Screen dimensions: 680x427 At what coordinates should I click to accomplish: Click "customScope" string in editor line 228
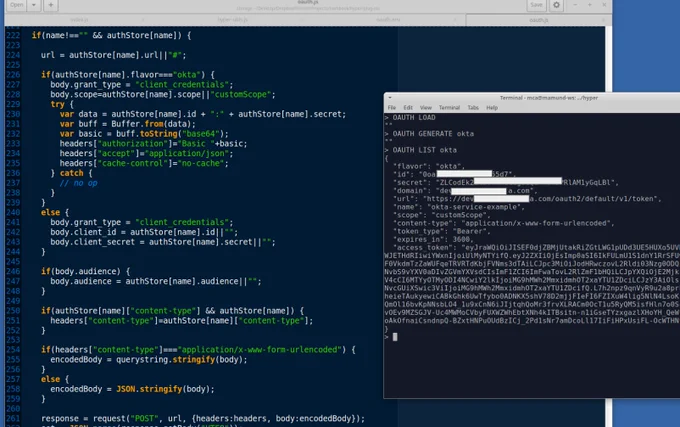coord(241,95)
